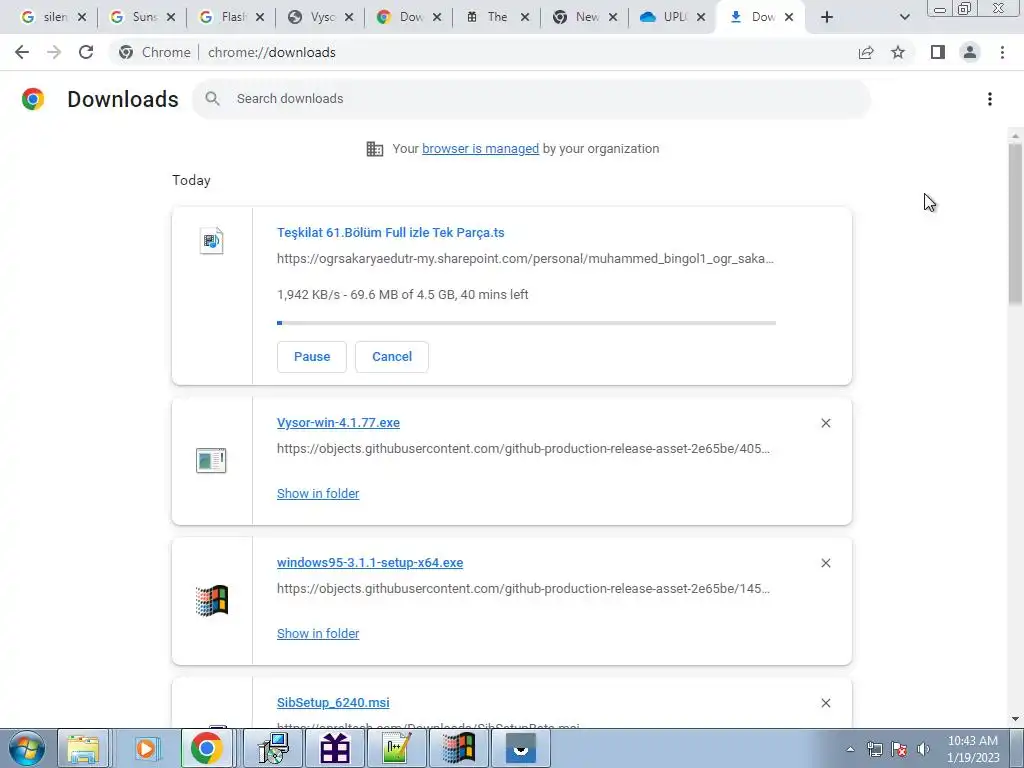1024x768 pixels.
Task: Click the scrollbar down arrow
Action: pyautogui.click(x=1015, y=719)
